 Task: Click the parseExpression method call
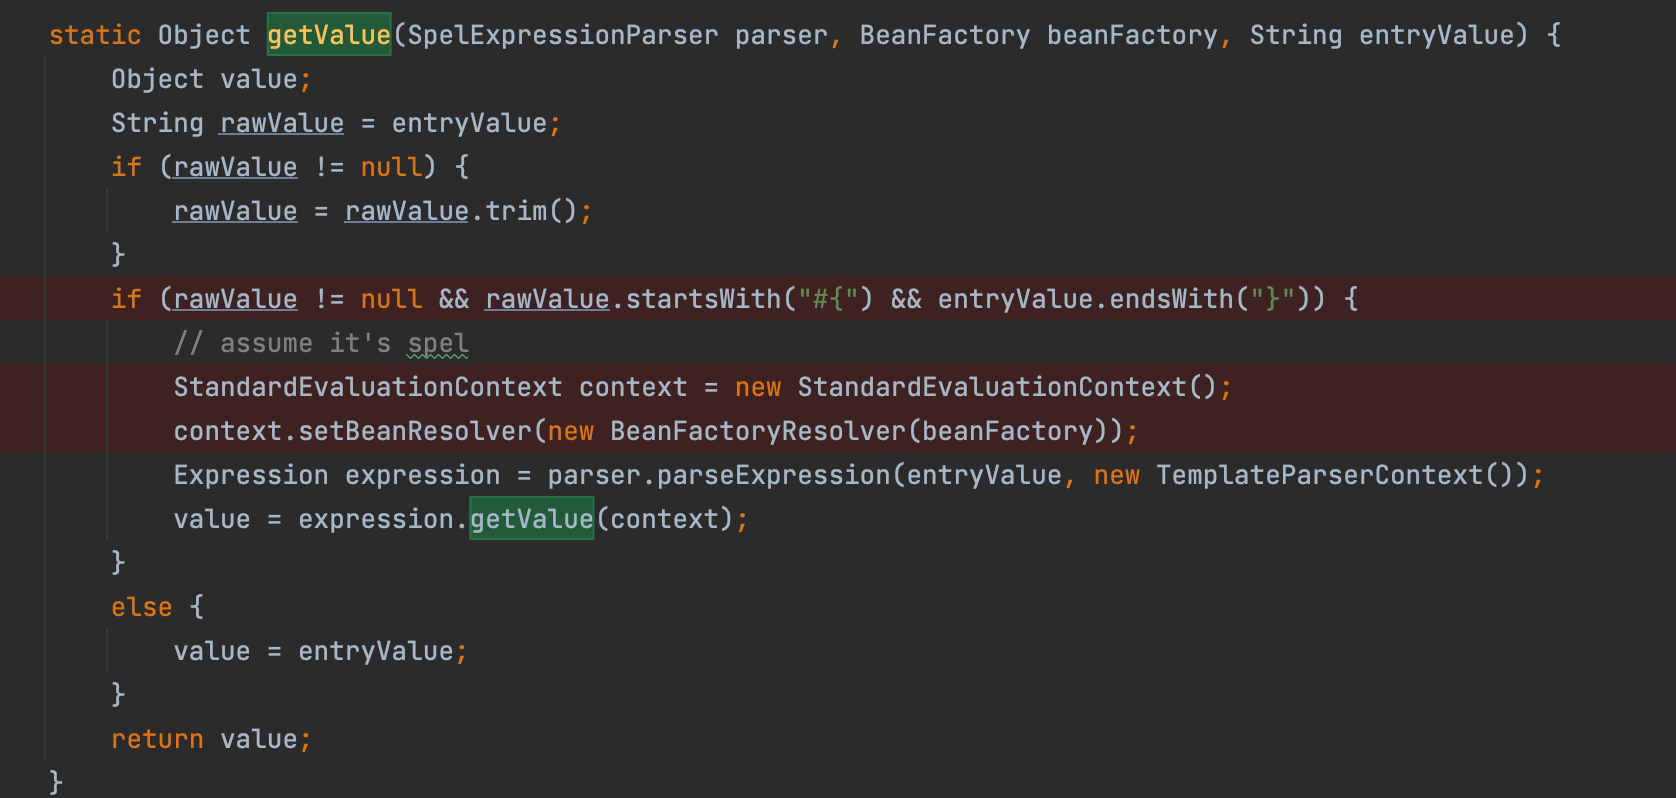click(x=773, y=475)
